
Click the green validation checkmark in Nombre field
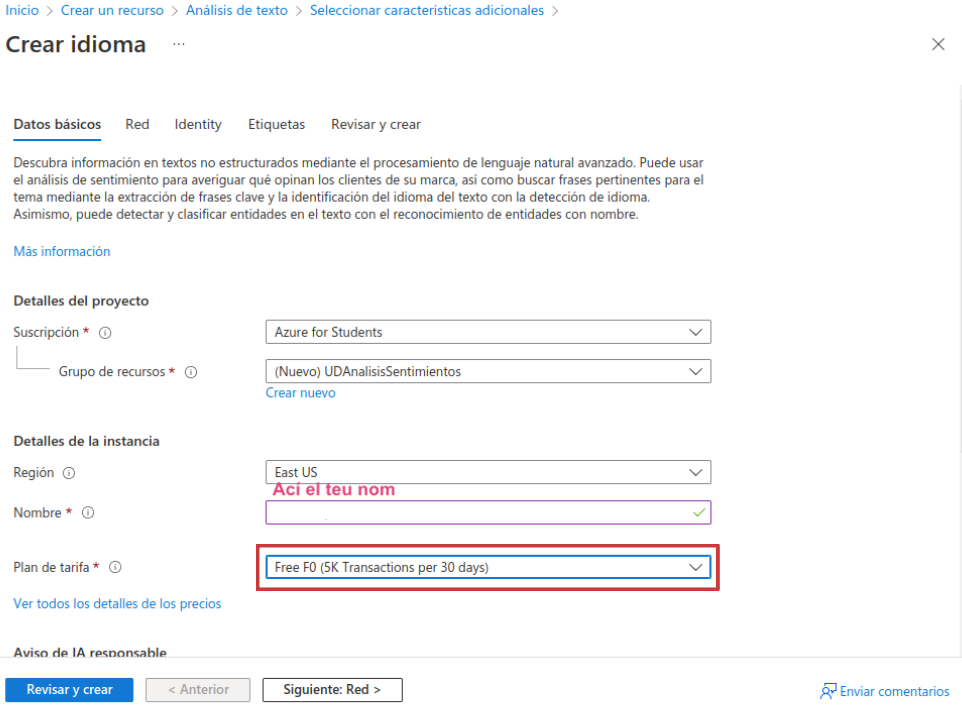pyautogui.click(x=700, y=512)
